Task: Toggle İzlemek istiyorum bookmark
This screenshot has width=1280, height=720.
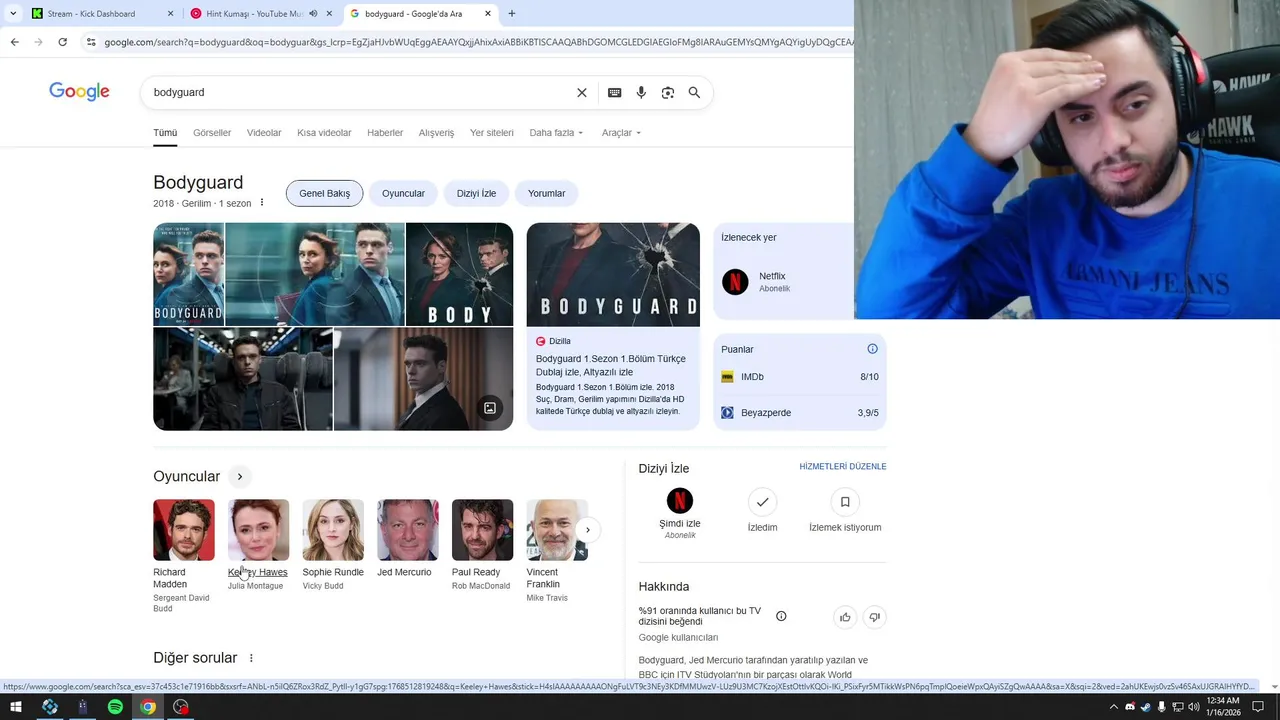Action: (x=845, y=502)
